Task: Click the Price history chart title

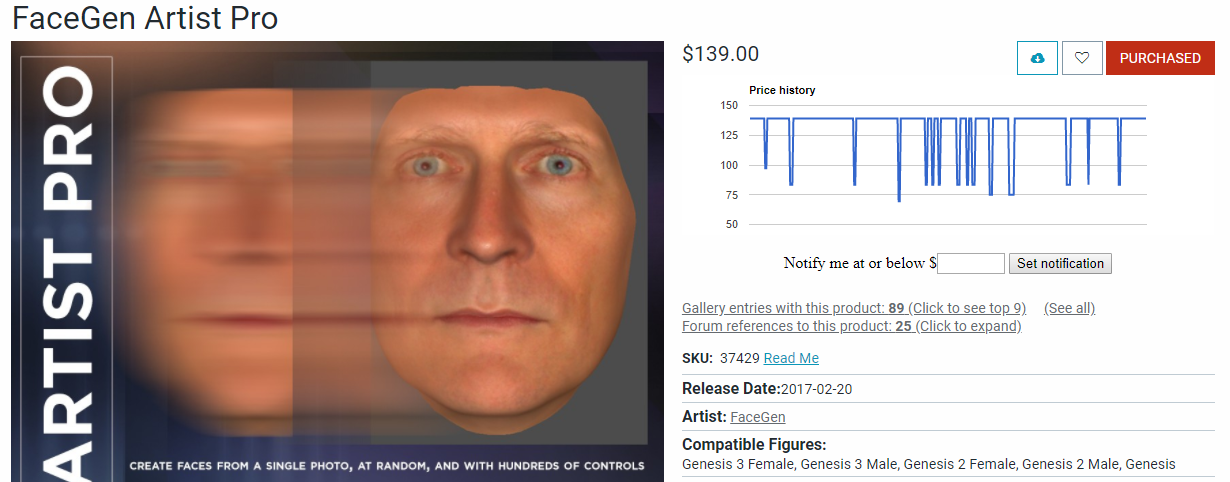Action: click(782, 90)
